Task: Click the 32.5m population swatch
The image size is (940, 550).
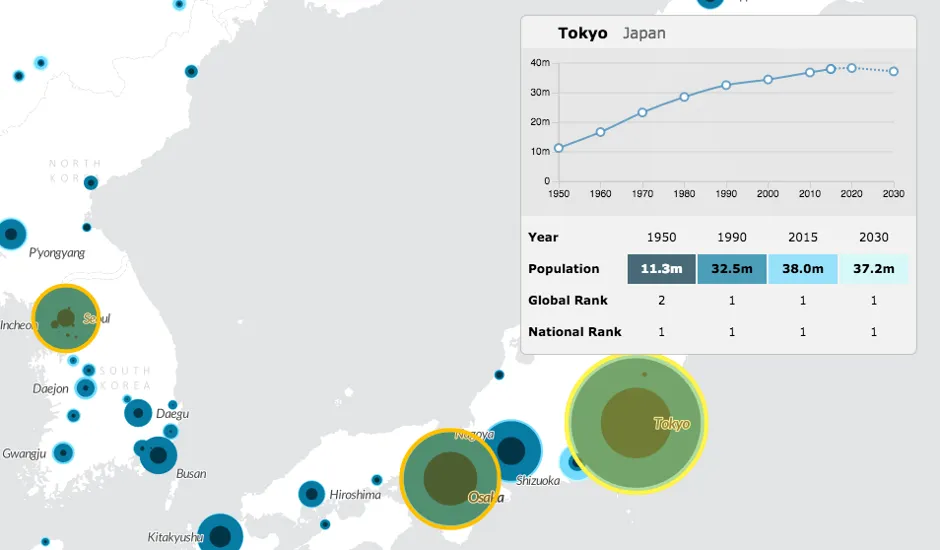Action: [x=732, y=269]
